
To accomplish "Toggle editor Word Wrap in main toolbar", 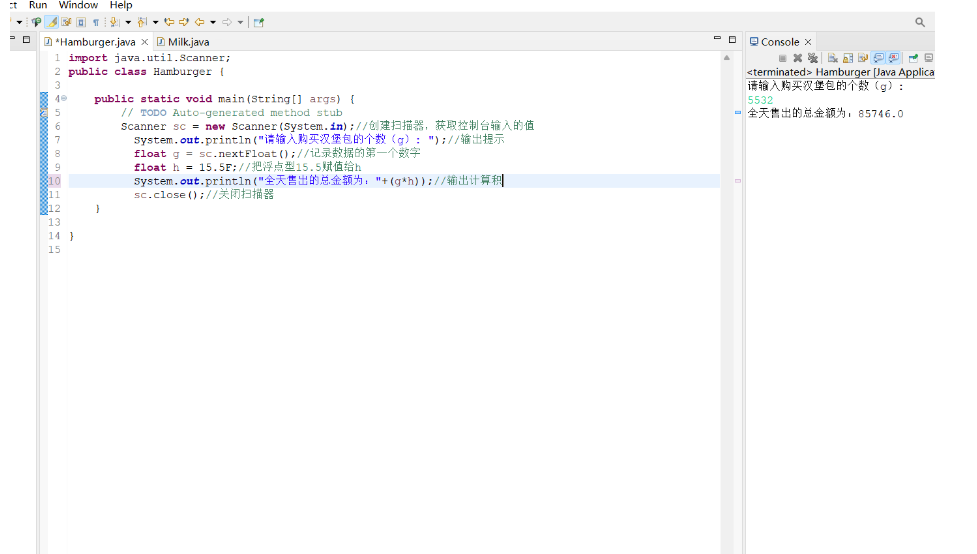I will point(66,22).
